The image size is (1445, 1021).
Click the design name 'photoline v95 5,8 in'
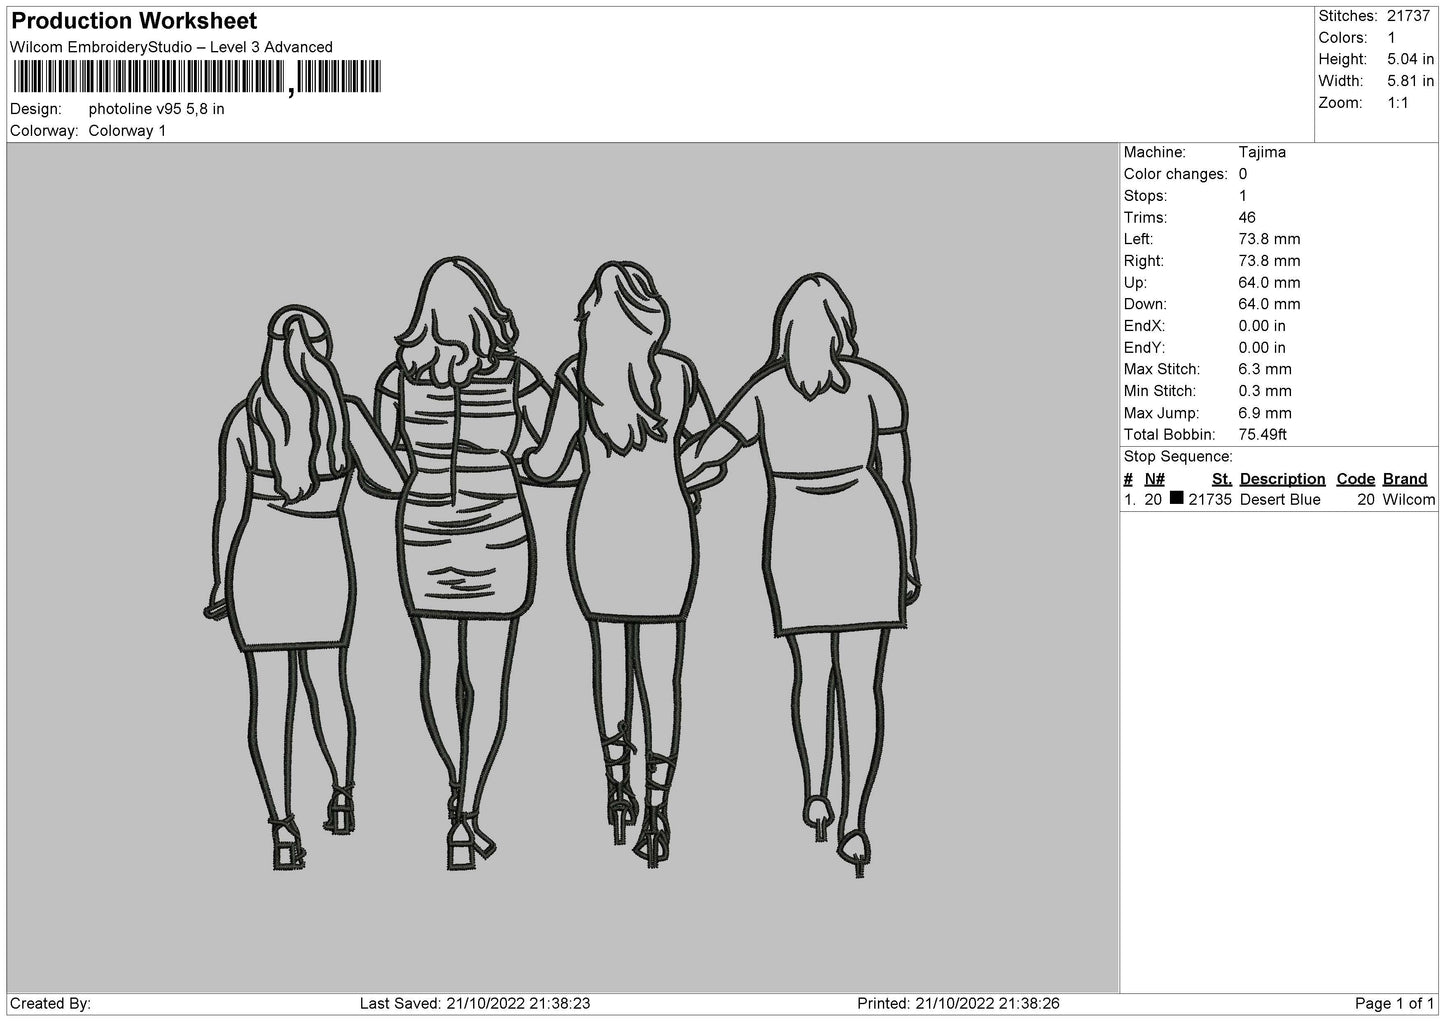[156, 109]
